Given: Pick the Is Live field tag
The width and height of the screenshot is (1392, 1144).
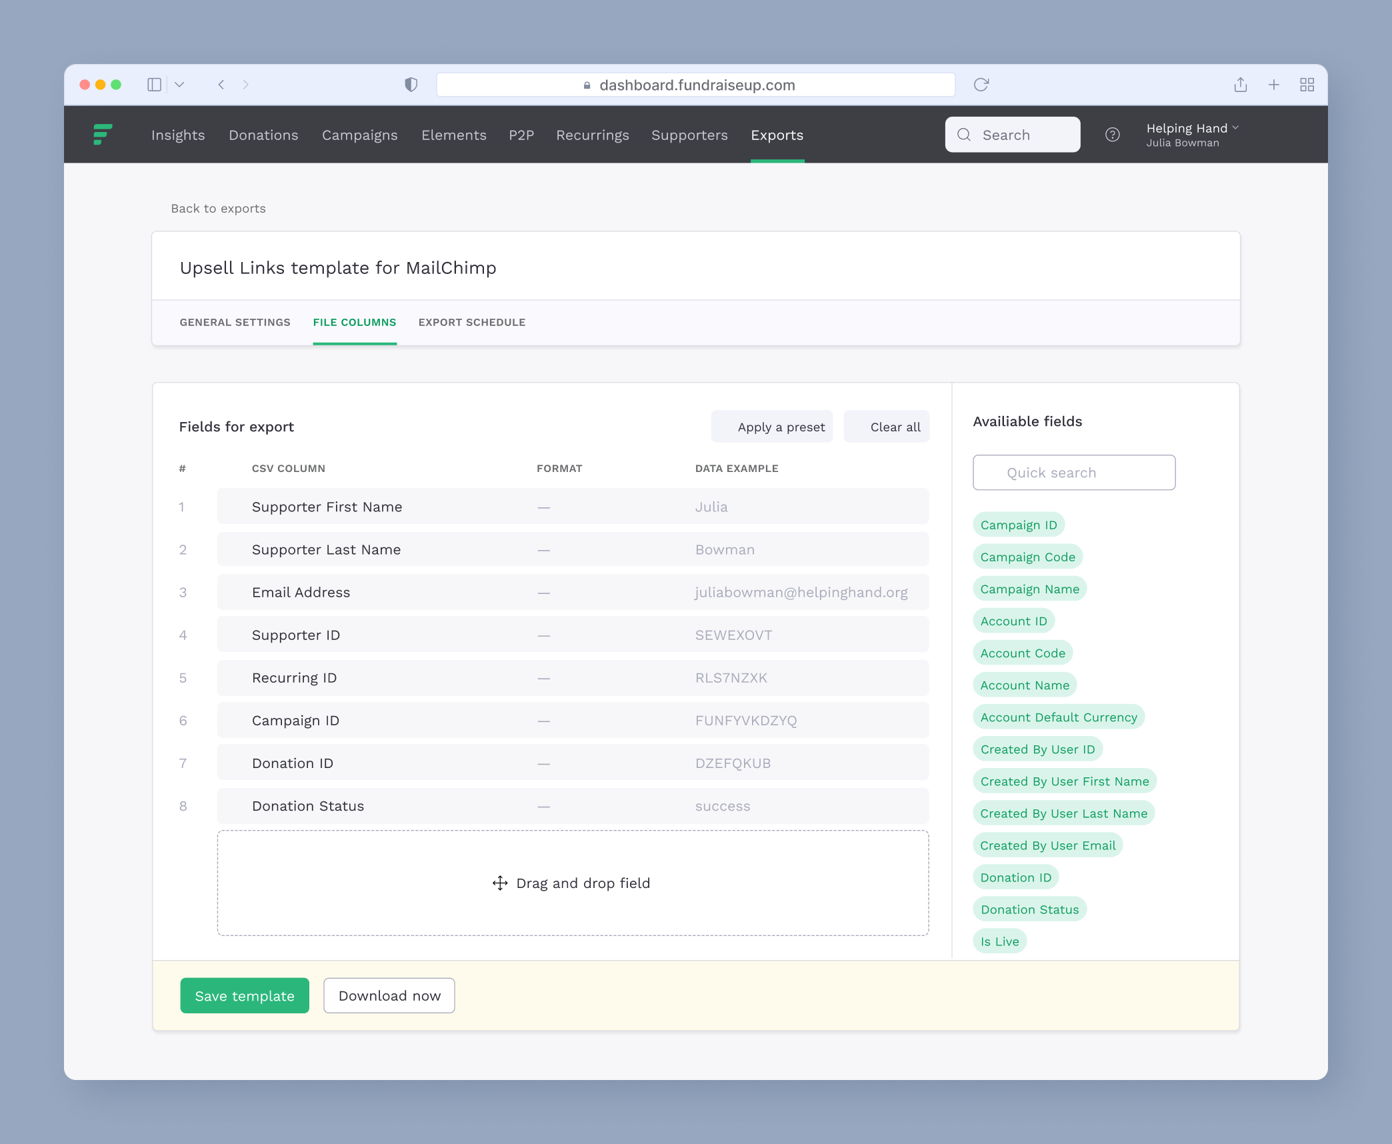Looking at the screenshot, I should 1000,941.
